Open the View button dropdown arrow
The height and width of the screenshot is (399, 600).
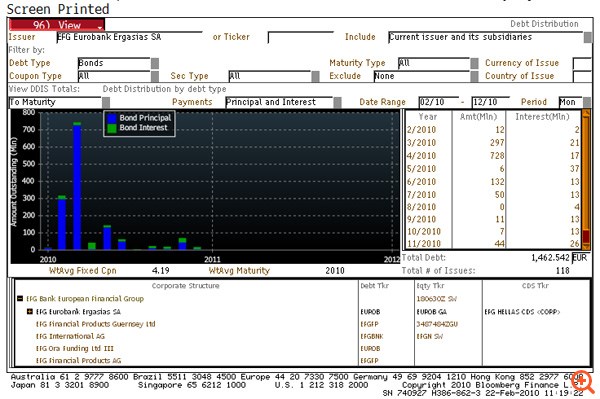tap(100, 27)
